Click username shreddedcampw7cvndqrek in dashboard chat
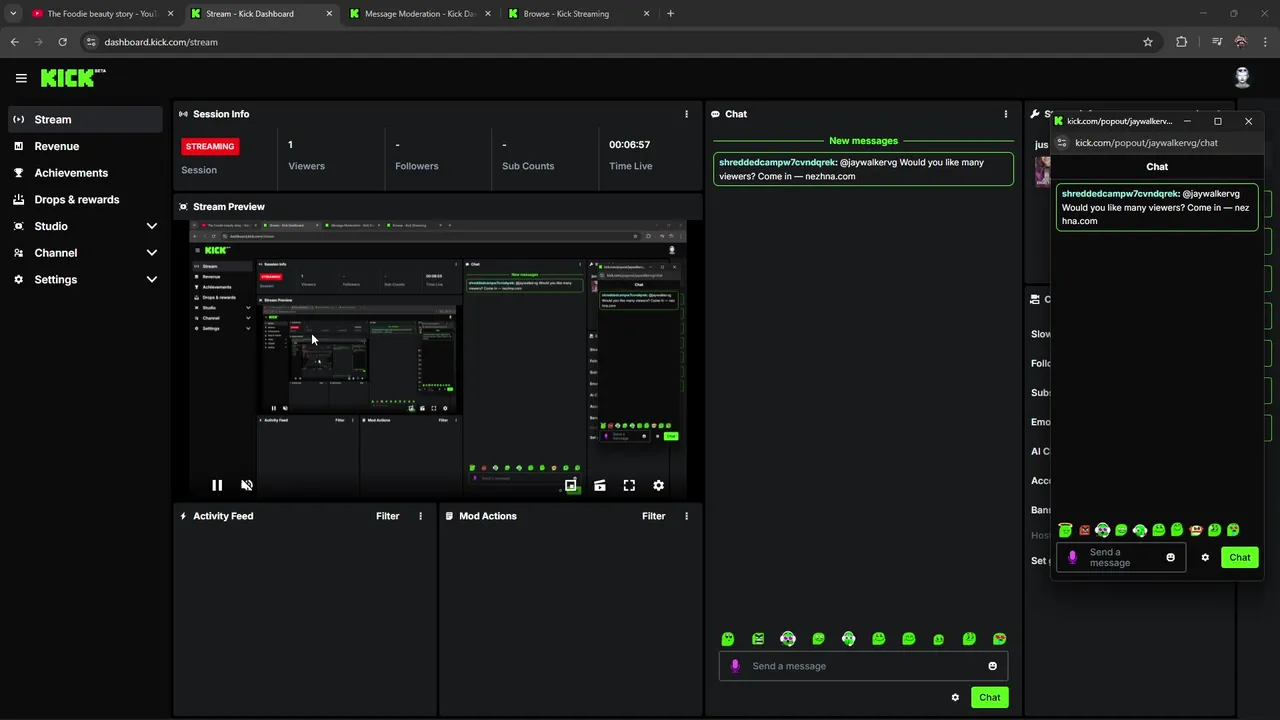1280x720 pixels. click(x=777, y=162)
